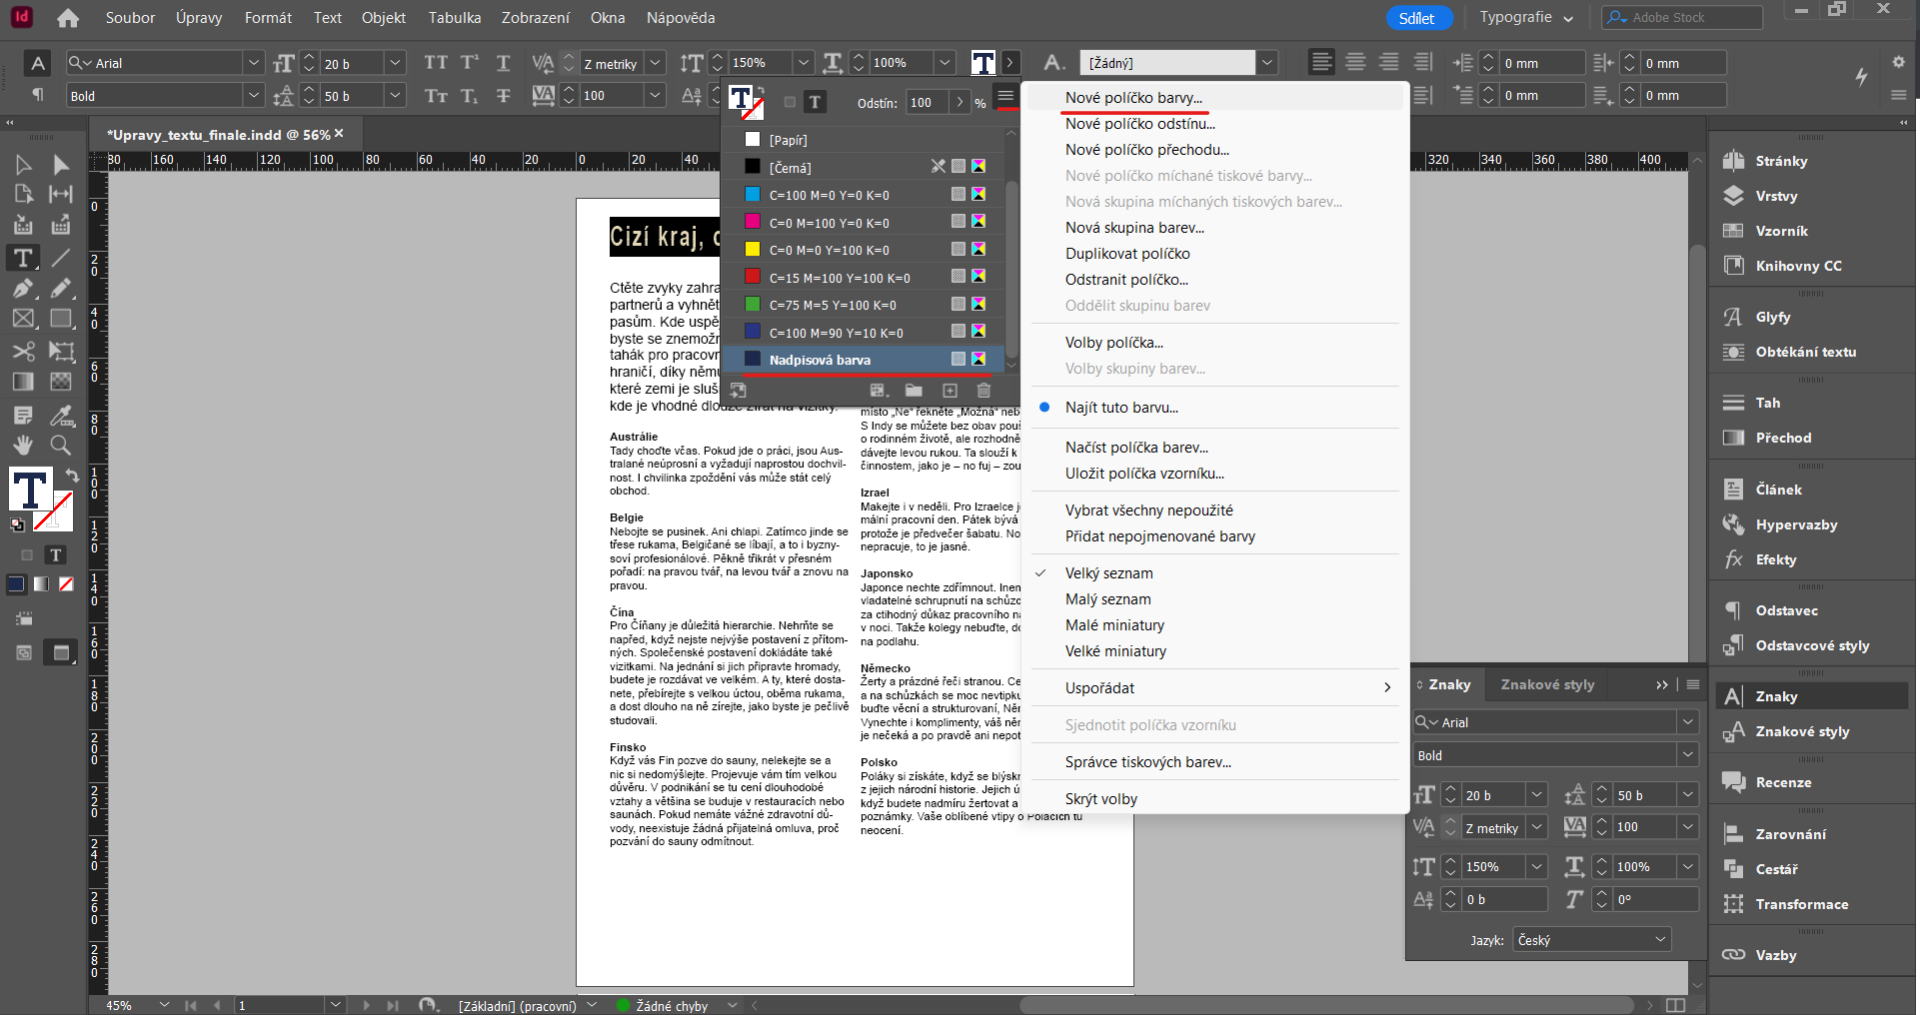Click the trash icon in the Swatches panel

pyautogui.click(x=983, y=391)
